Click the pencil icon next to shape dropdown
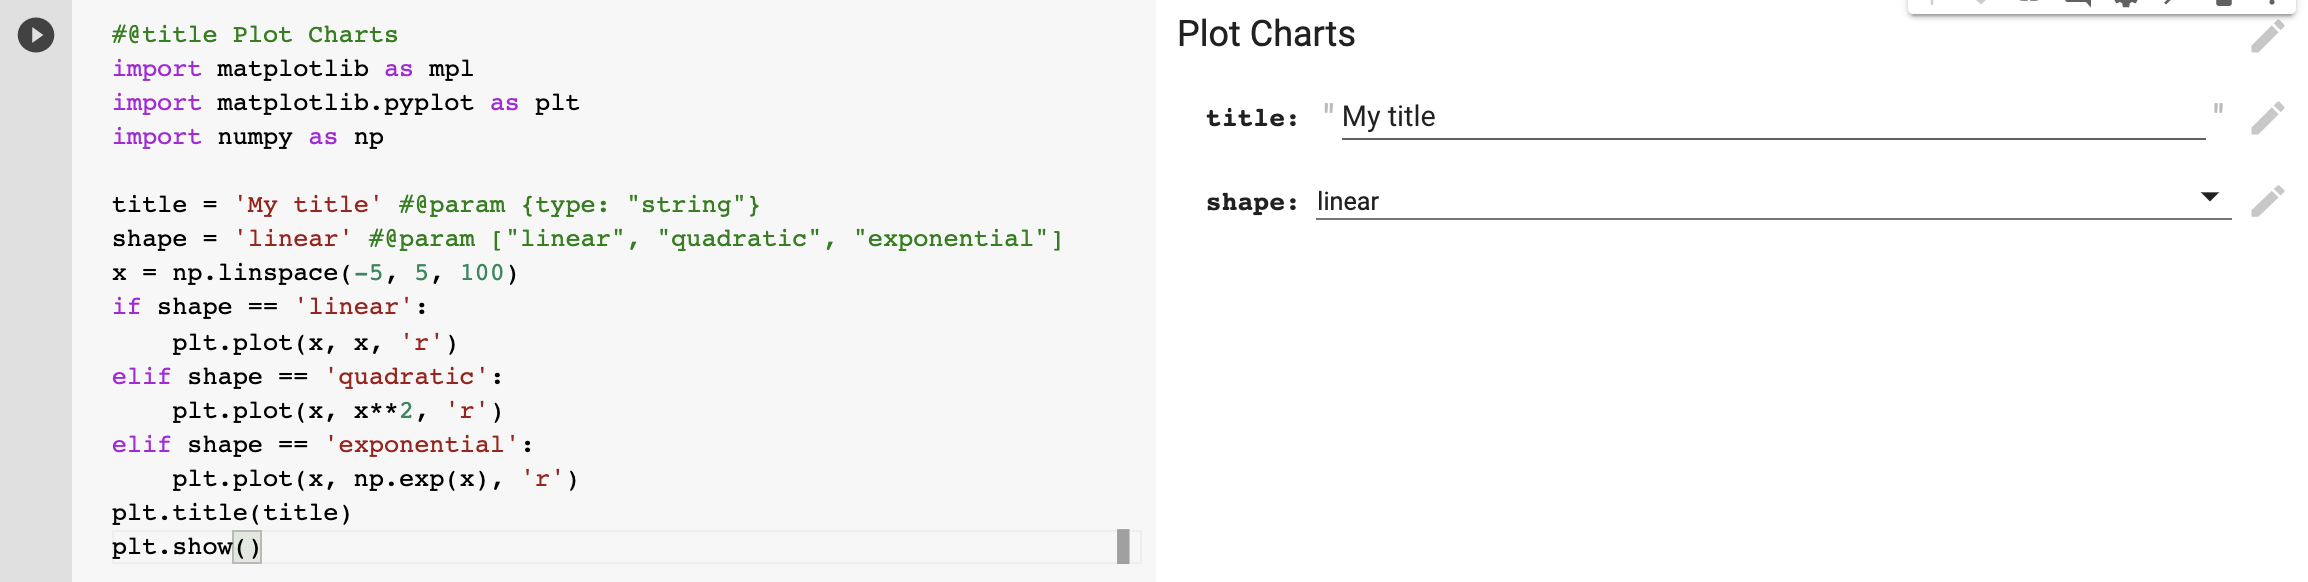The width and height of the screenshot is (2308, 582). coord(2267,201)
